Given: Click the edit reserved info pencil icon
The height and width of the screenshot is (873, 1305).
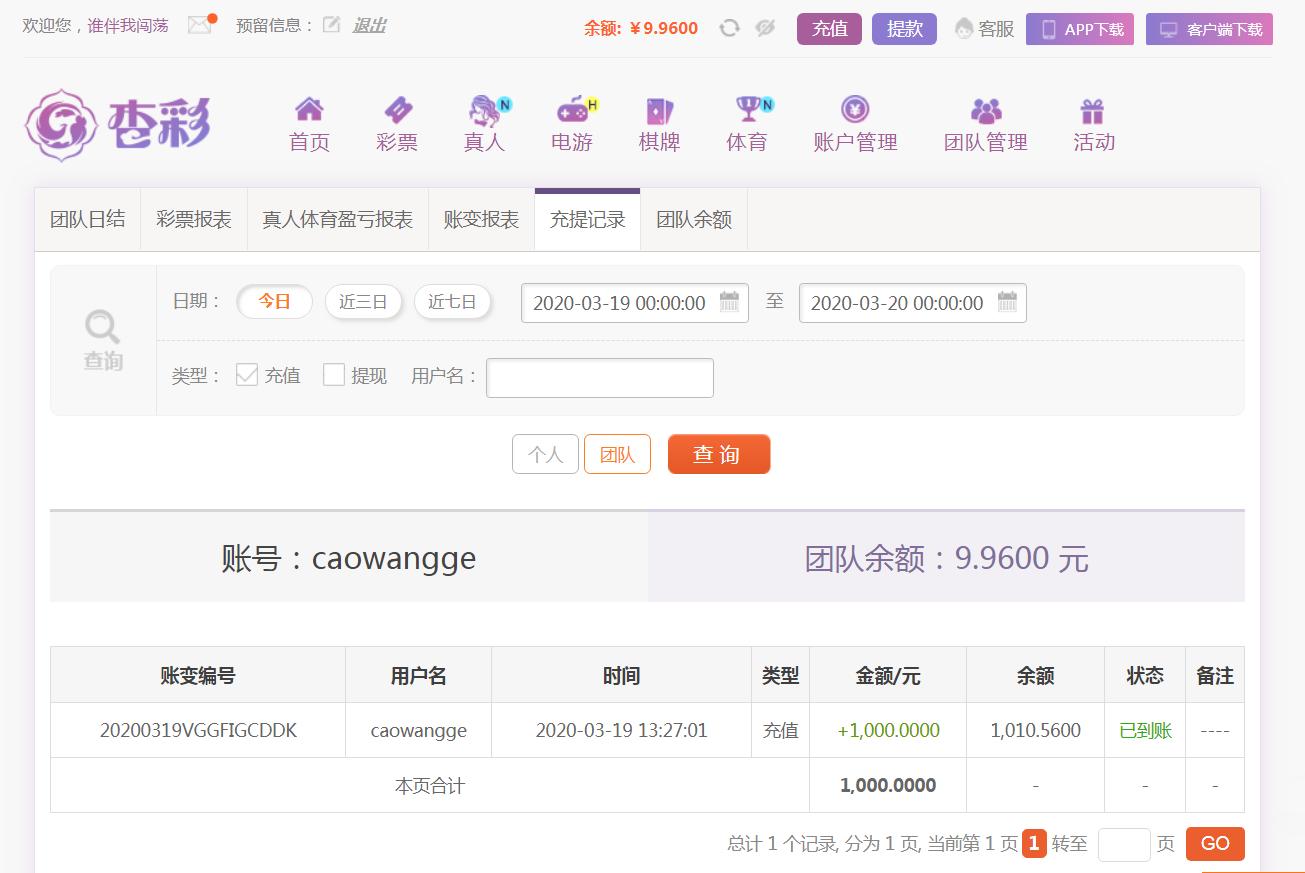Looking at the screenshot, I should click(x=331, y=25).
